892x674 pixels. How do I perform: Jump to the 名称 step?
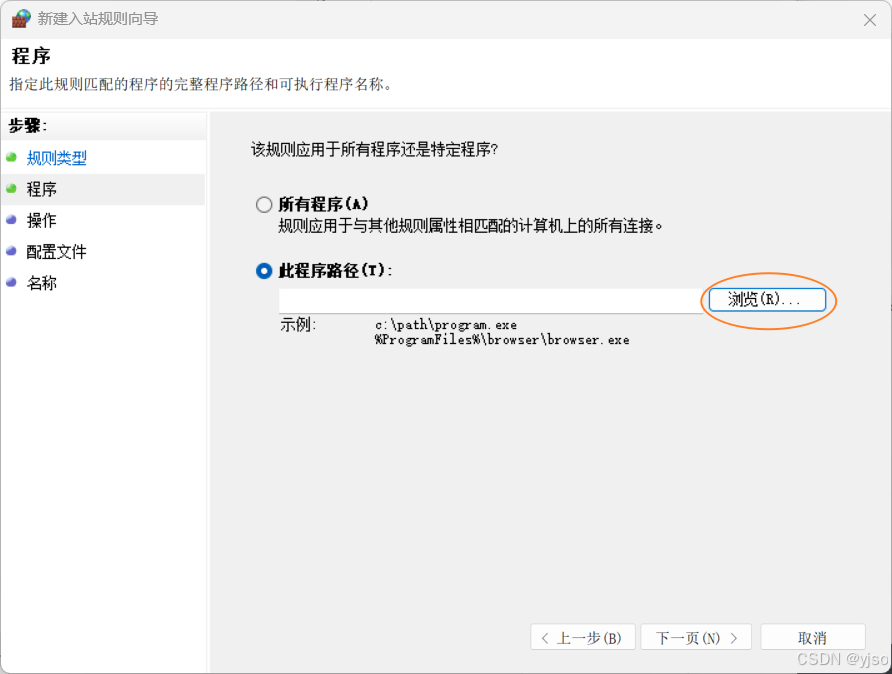tap(41, 283)
